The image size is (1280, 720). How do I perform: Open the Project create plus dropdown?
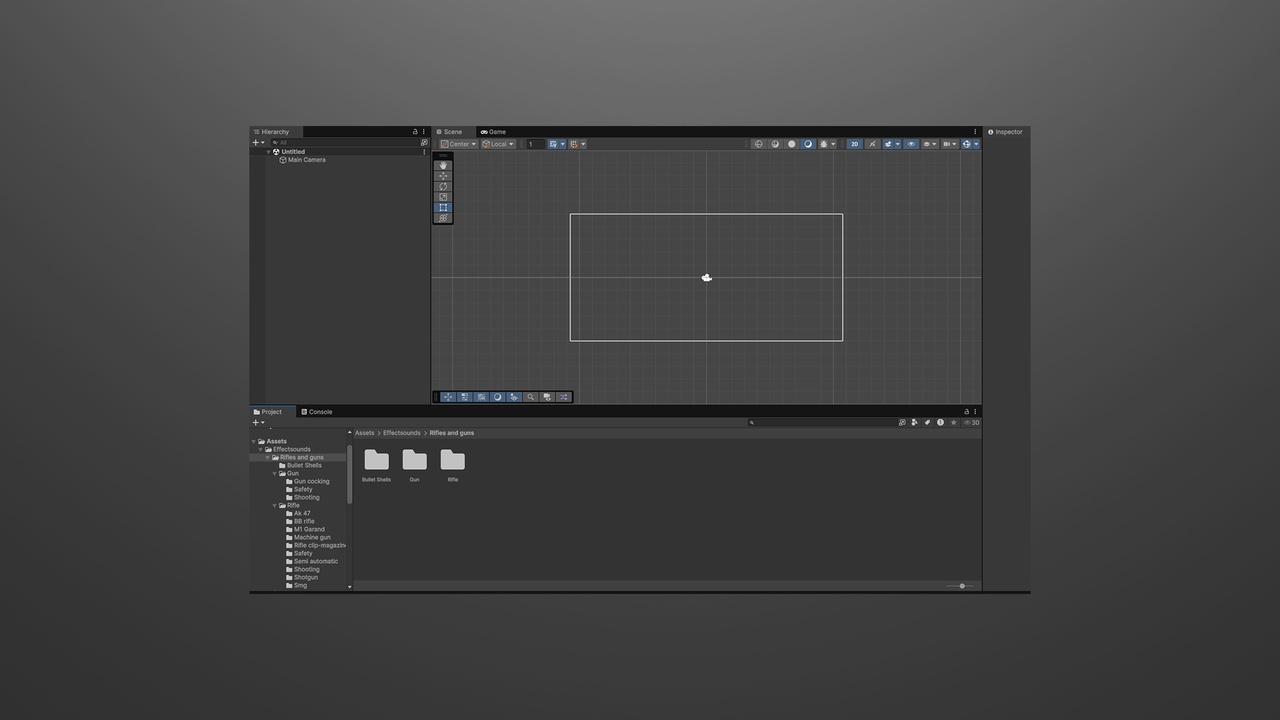tap(258, 423)
